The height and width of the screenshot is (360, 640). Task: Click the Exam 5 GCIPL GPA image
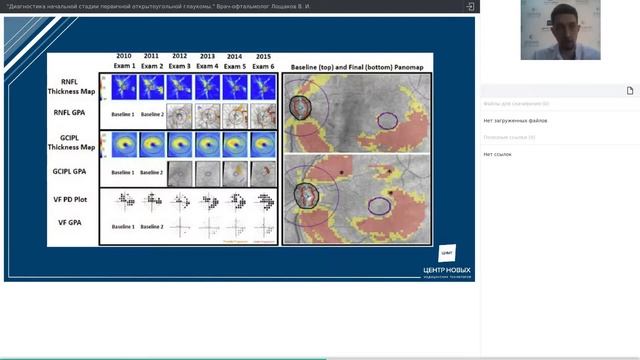[x=235, y=174]
